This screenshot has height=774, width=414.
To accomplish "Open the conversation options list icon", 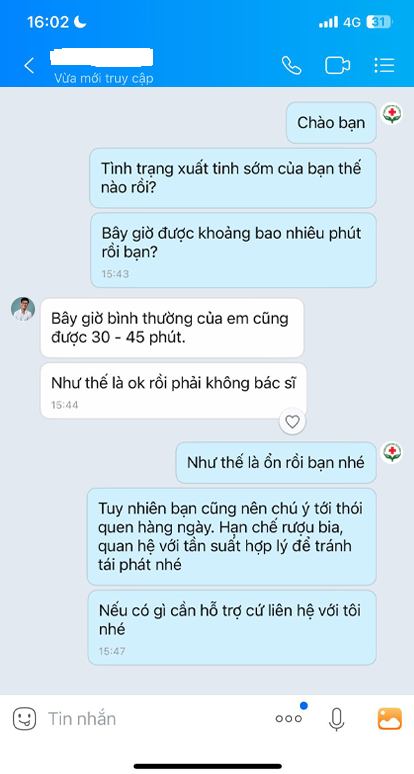I will (x=384, y=65).
